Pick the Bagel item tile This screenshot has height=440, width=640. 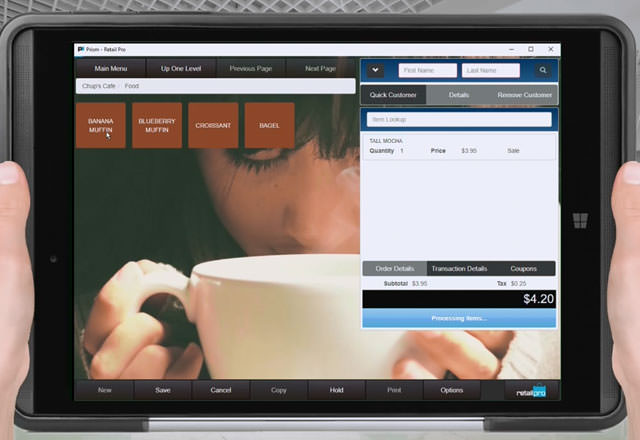pyautogui.click(x=269, y=125)
